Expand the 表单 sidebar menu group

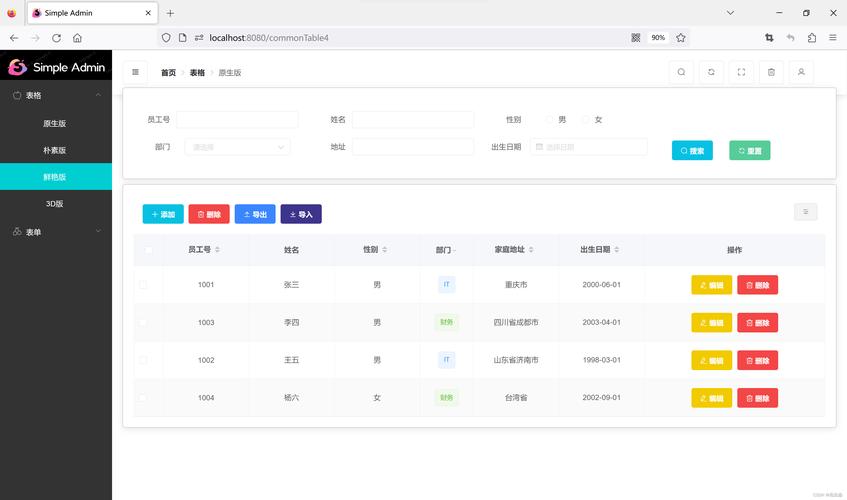click(56, 232)
